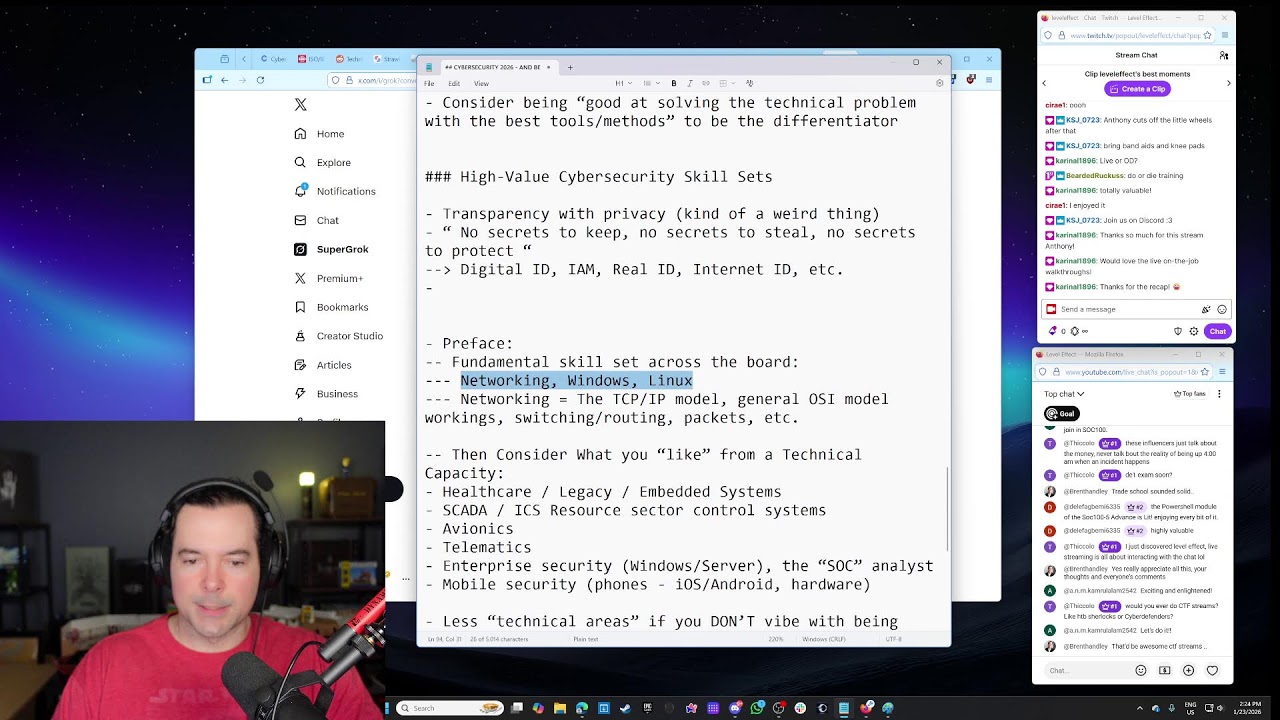This screenshot has width=1280, height=720.
Task: Go to Home in X sidebar
Action: click(319, 134)
